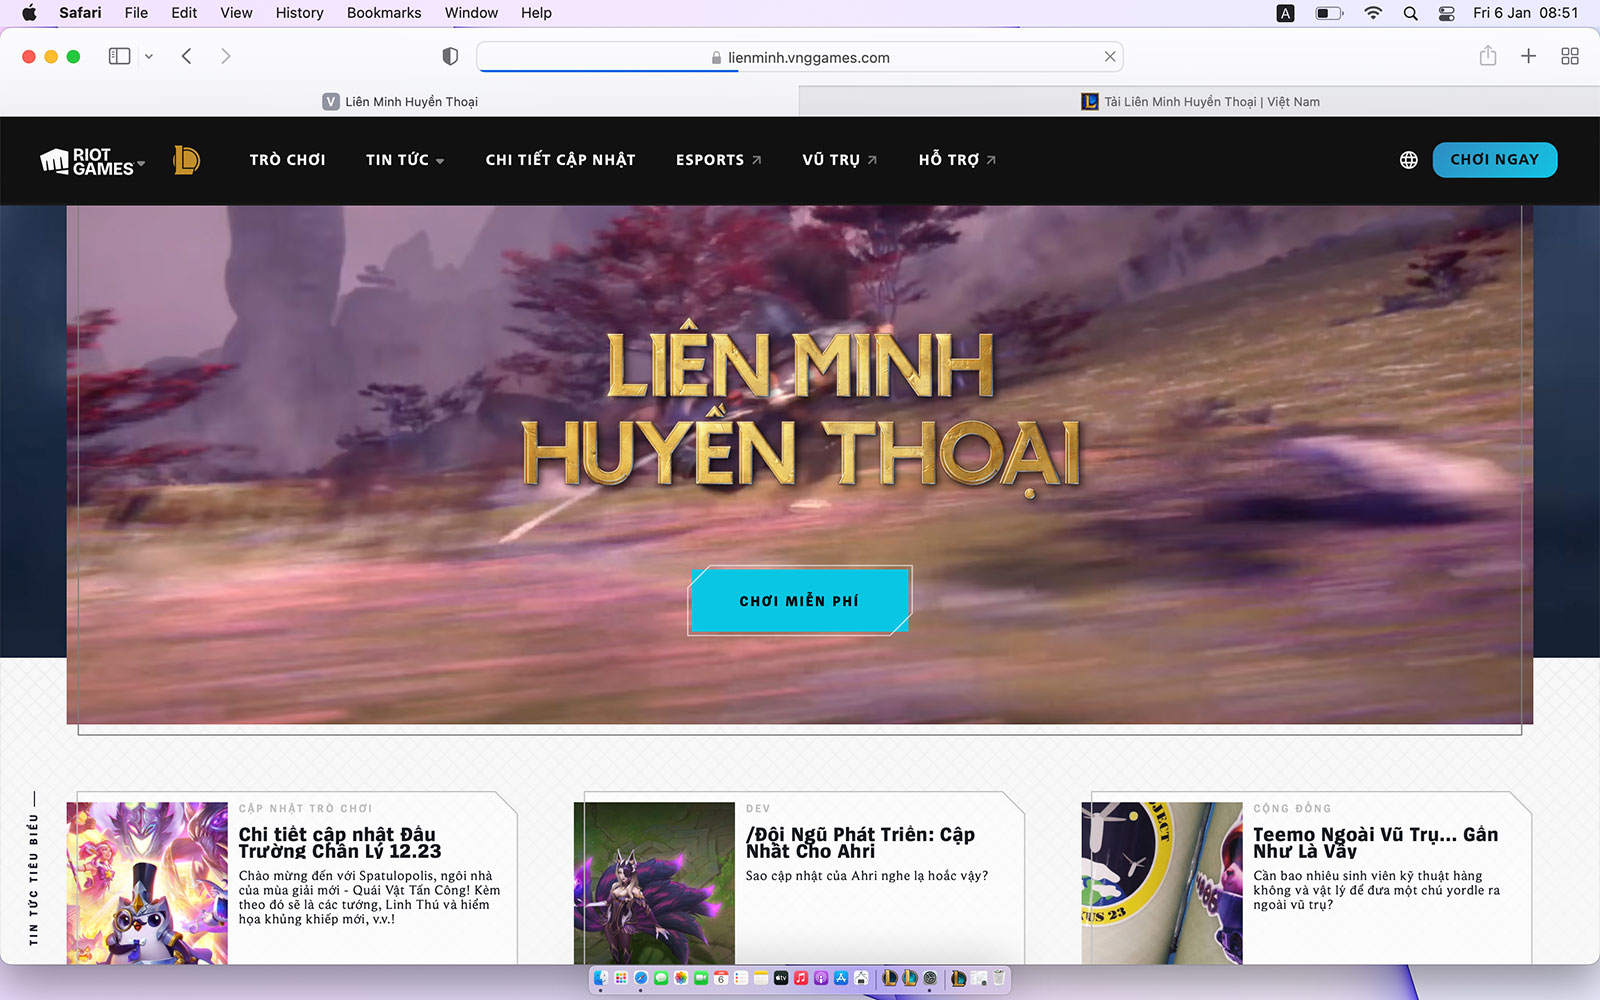This screenshot has width=1600, height=1000.
Task: Show tab overview grid
Action: pyautogui.click(x=1570, y=56)
